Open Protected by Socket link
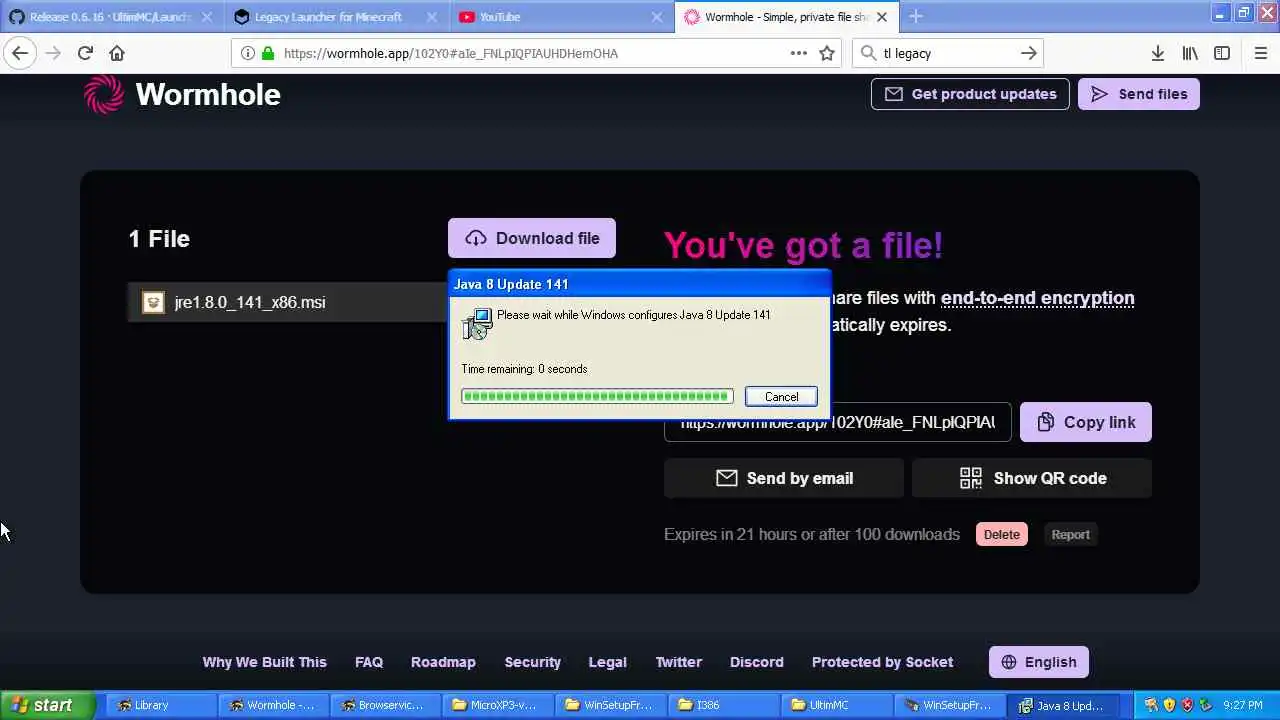Viewport: 1280px width, 720px height. pyautogui.click(x=882, y=662)
